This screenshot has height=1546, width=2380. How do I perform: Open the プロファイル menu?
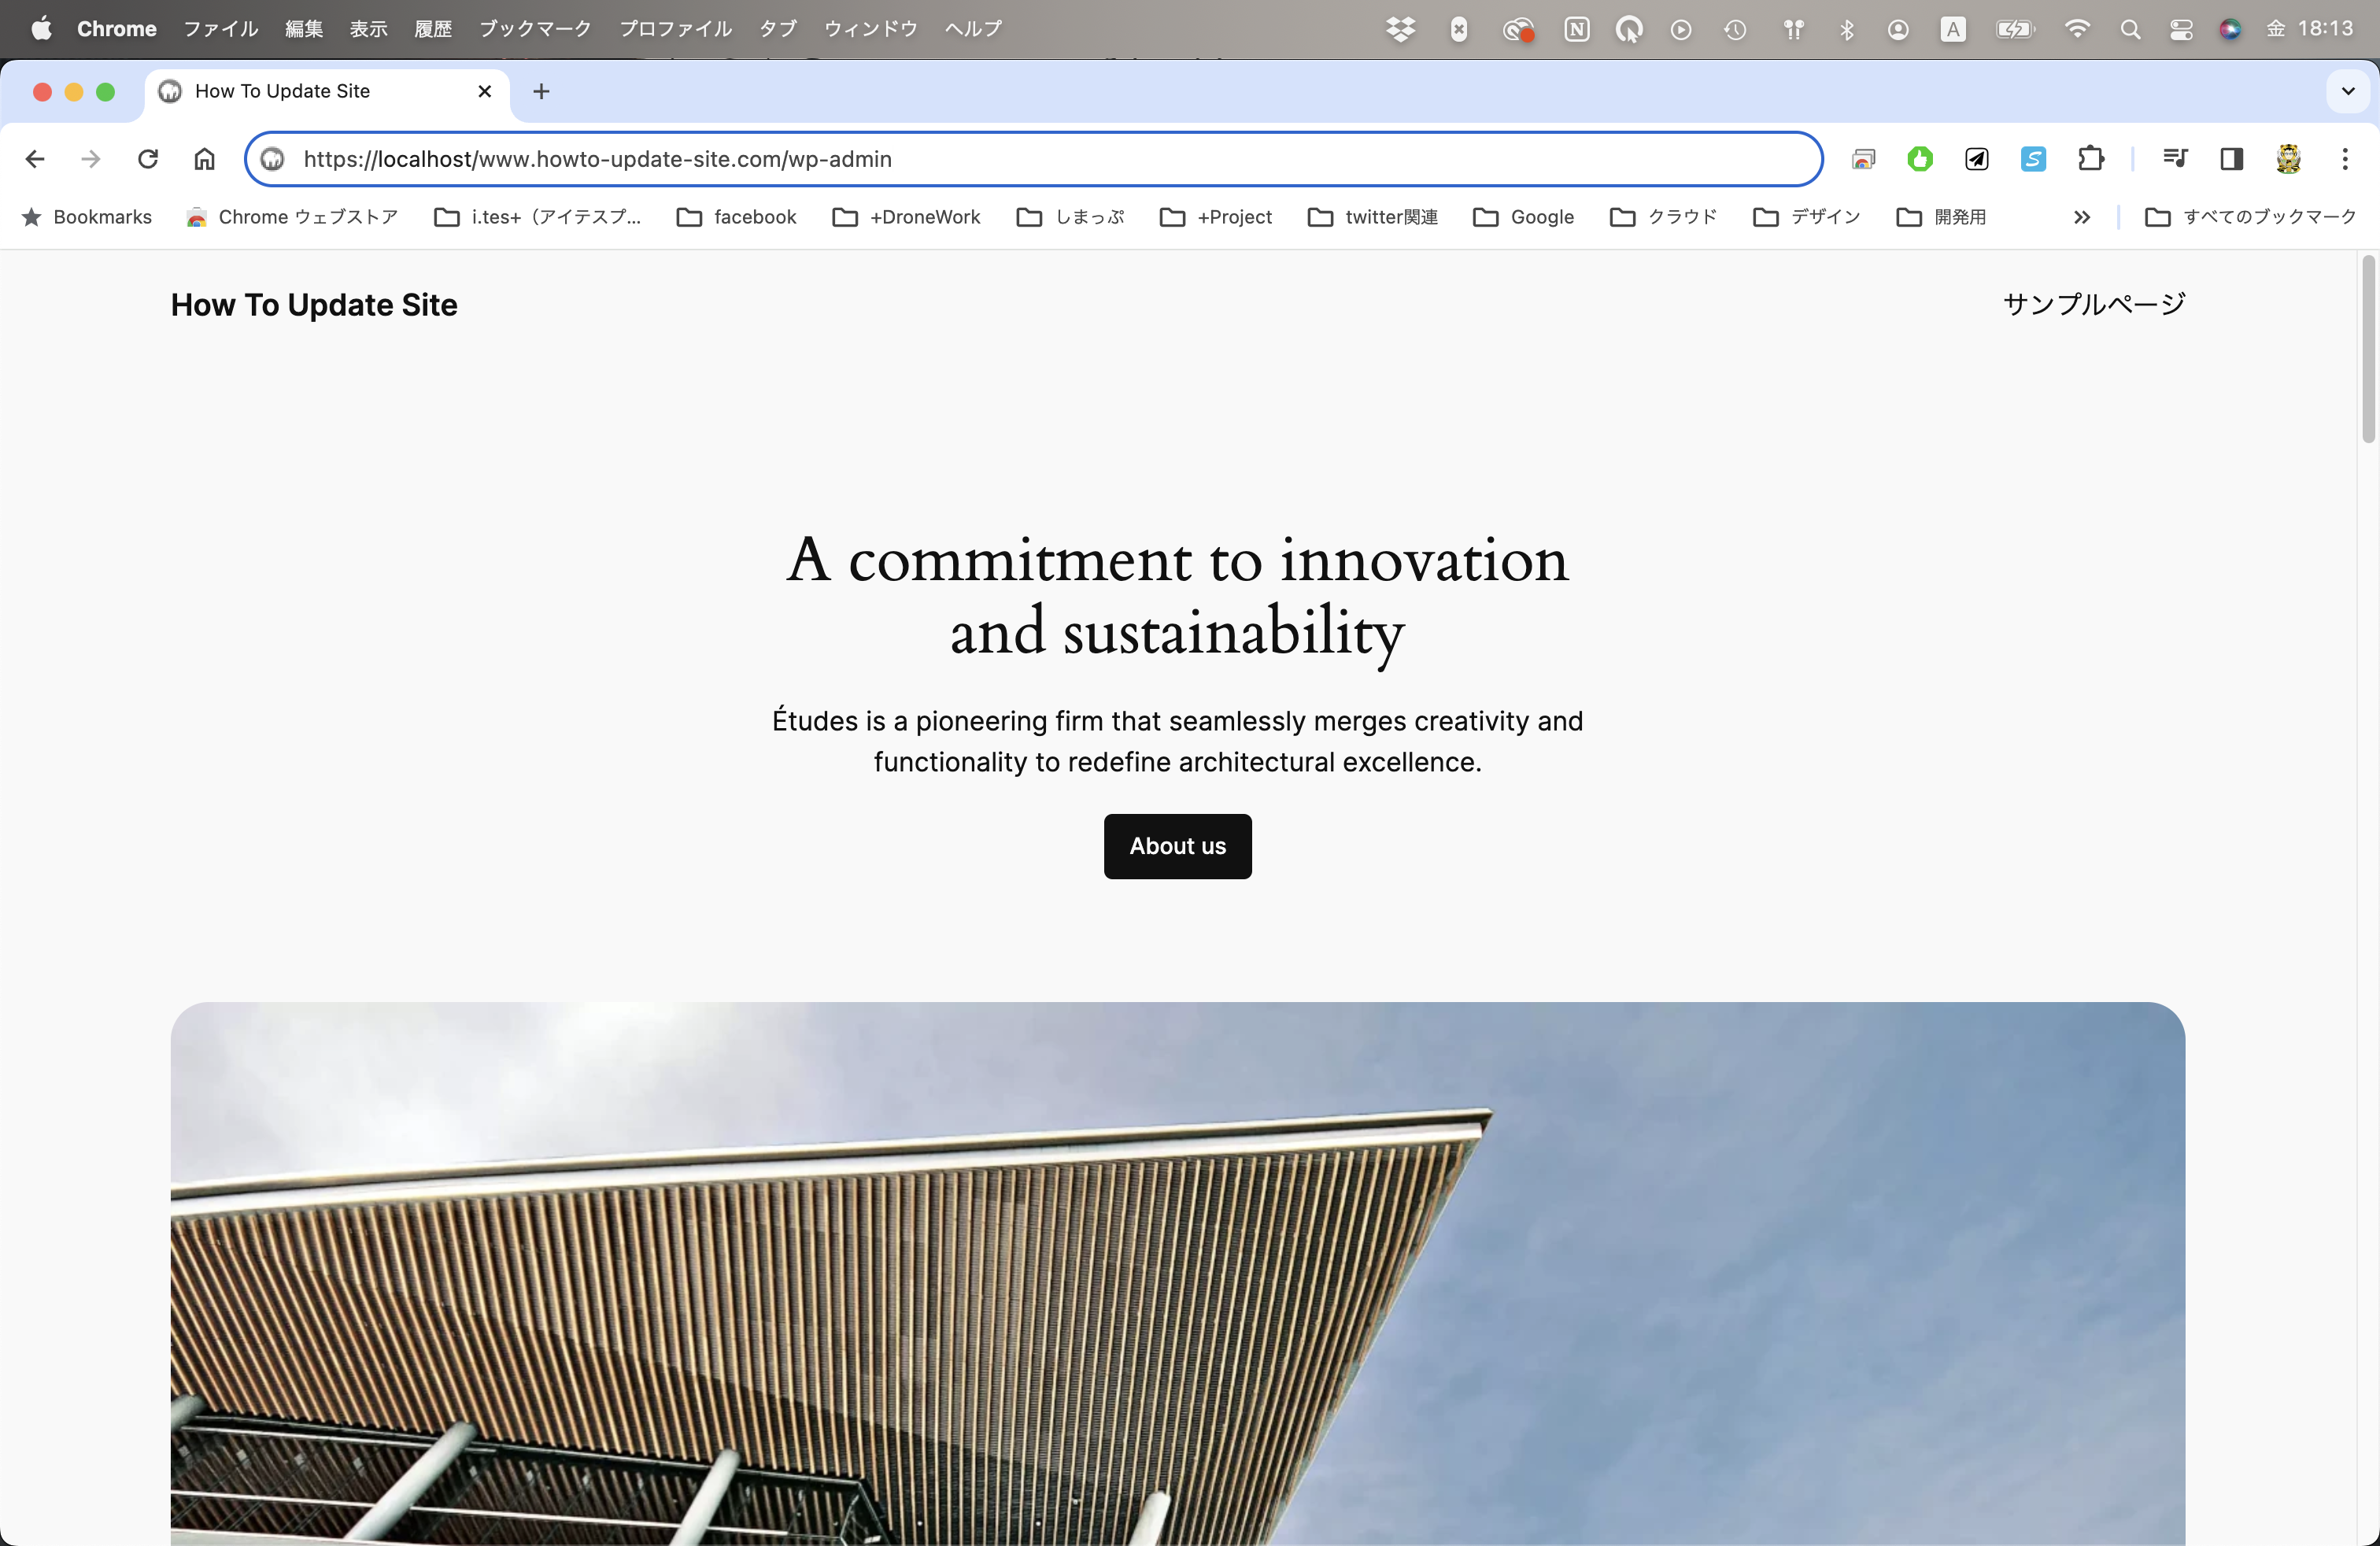click(x=675, y=29)
